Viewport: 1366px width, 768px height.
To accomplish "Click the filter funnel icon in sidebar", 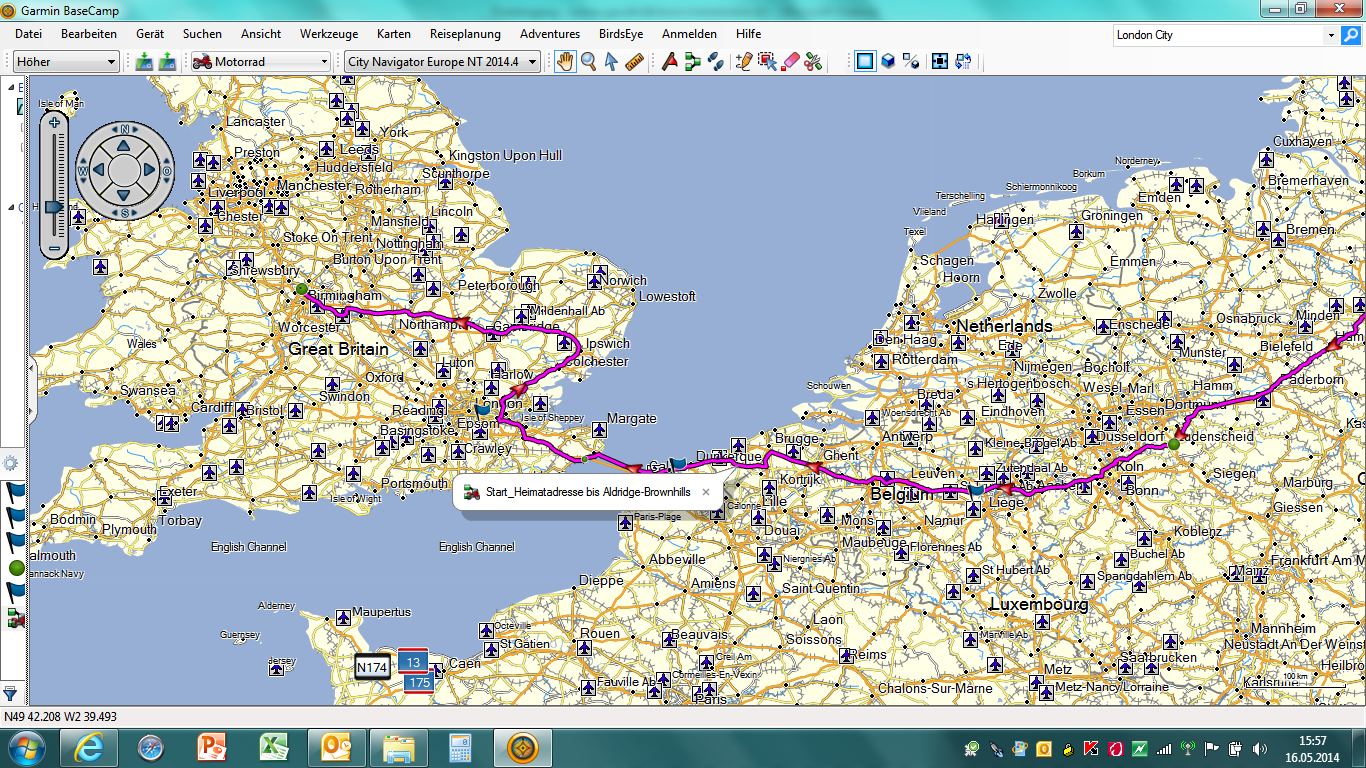I will pyautogui.click(x=10, y=692).
